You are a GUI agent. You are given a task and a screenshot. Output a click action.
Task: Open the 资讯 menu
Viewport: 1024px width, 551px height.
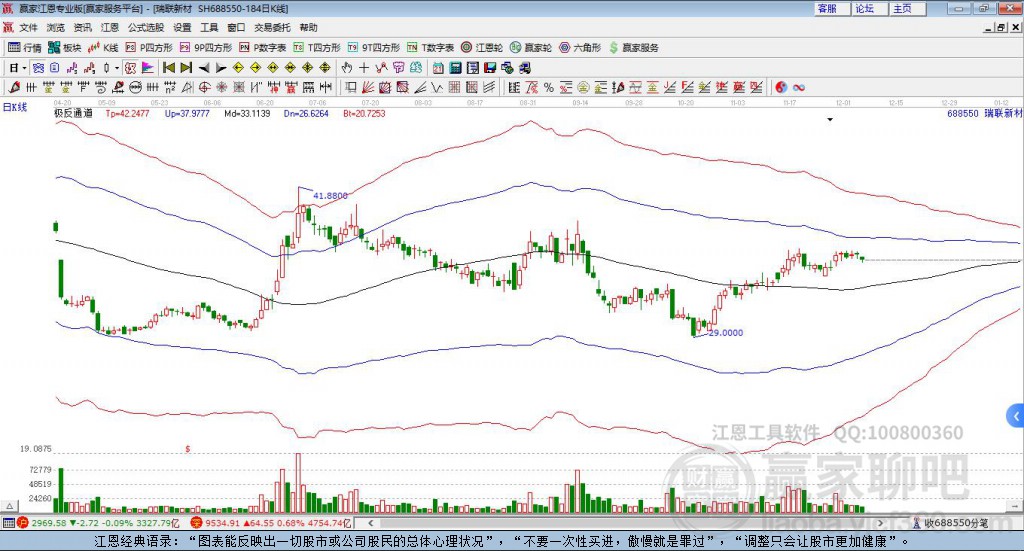click(82, 27)
